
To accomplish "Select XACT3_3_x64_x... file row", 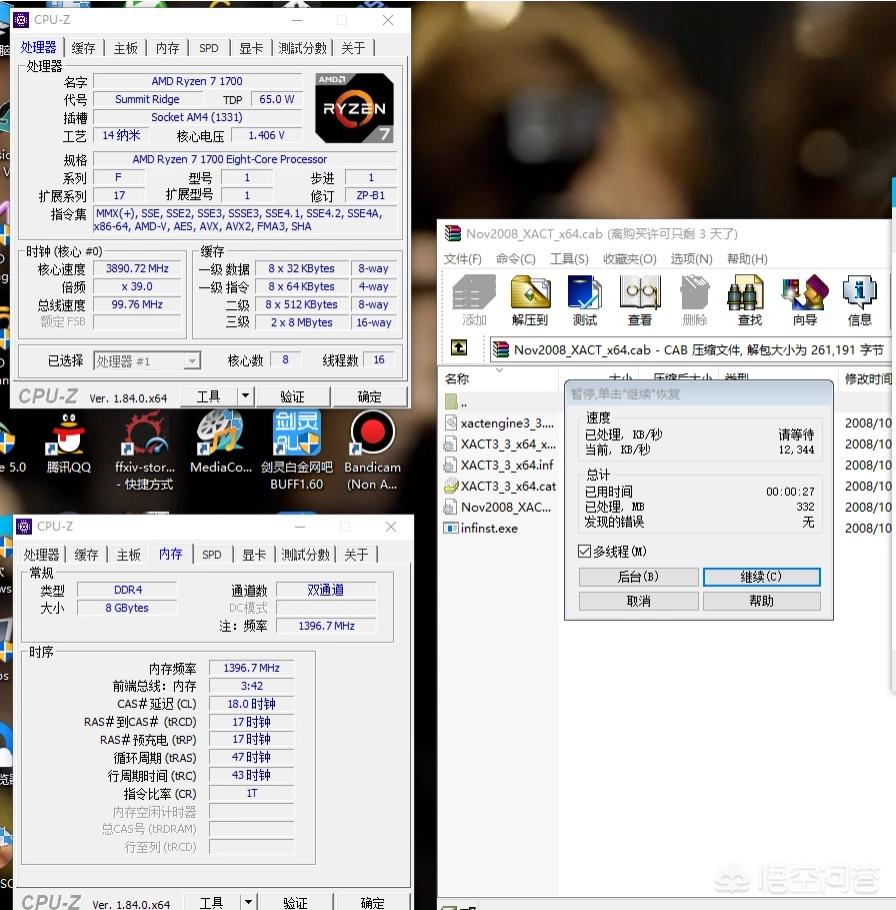I will point(500,444).
